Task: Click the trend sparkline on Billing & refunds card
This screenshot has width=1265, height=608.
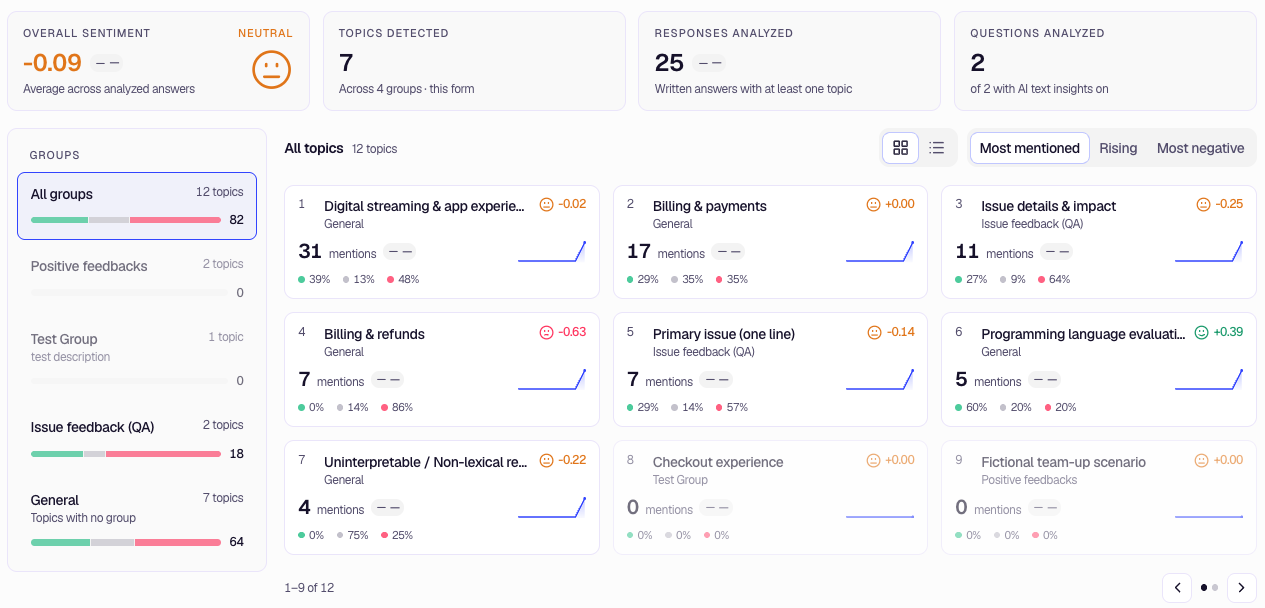Action: (552, 380)
